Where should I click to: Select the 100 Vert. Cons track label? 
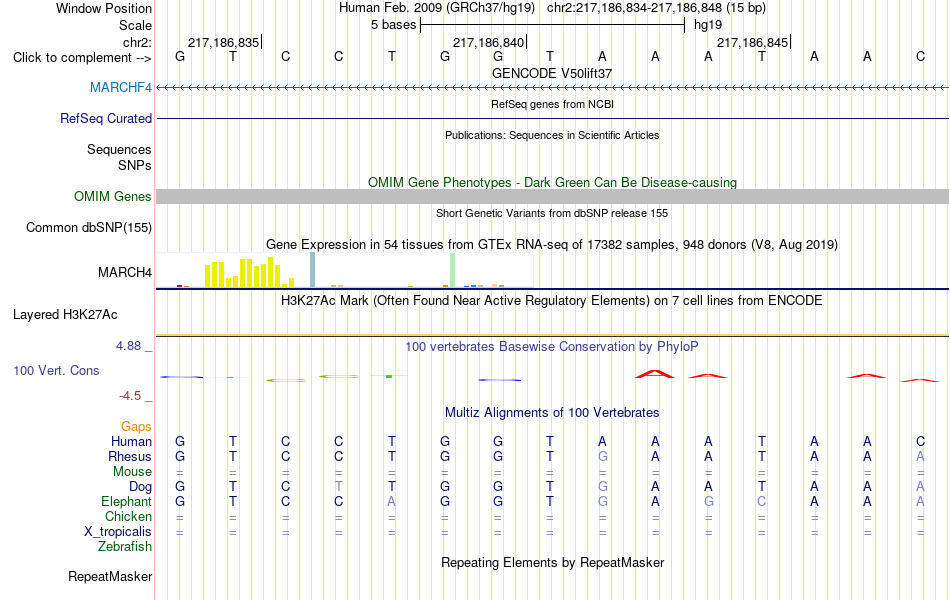coord(56,370)
